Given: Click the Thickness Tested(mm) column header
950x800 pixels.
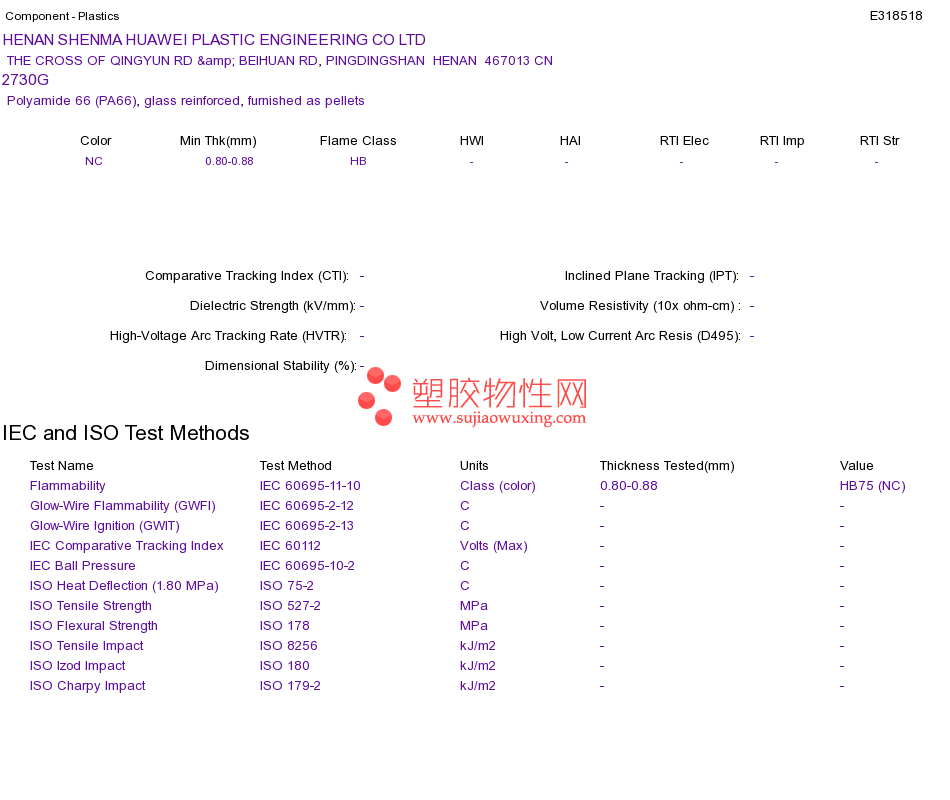Looking at the screenshot, I should 667,465.
